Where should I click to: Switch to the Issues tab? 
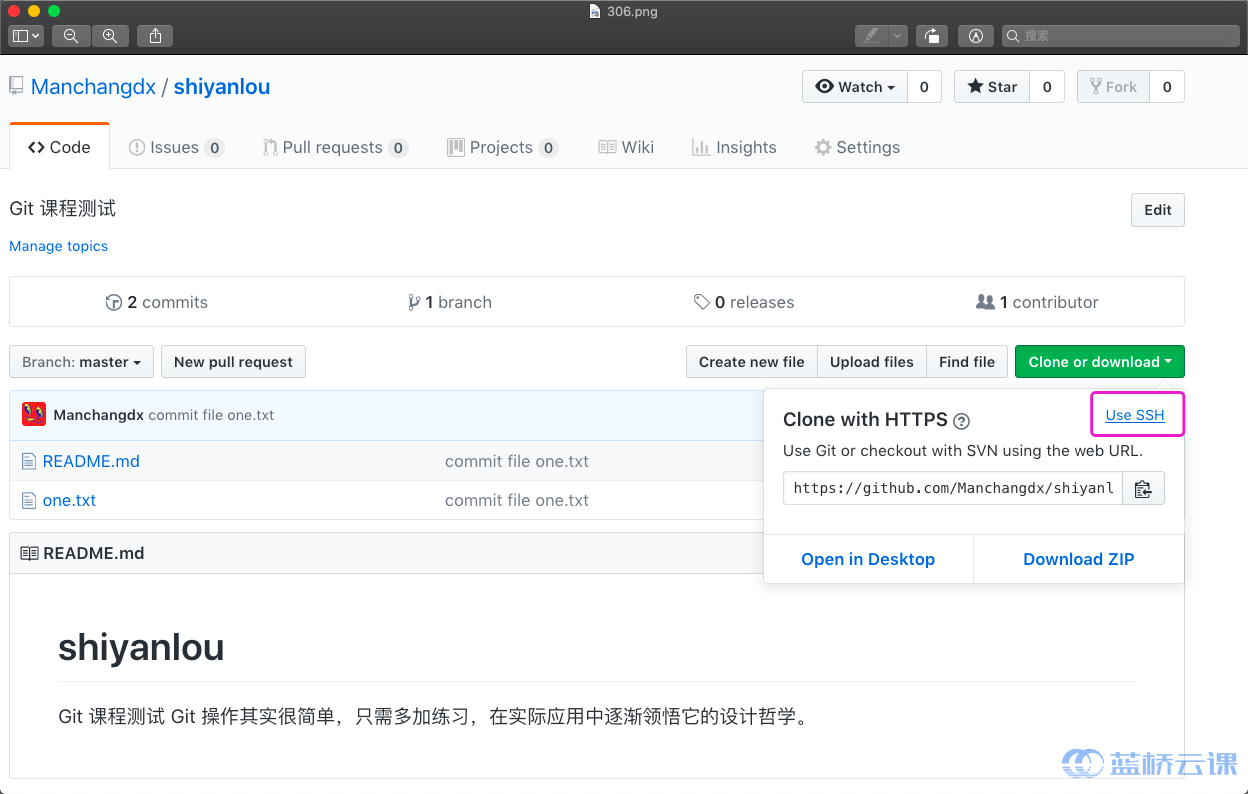176,147
